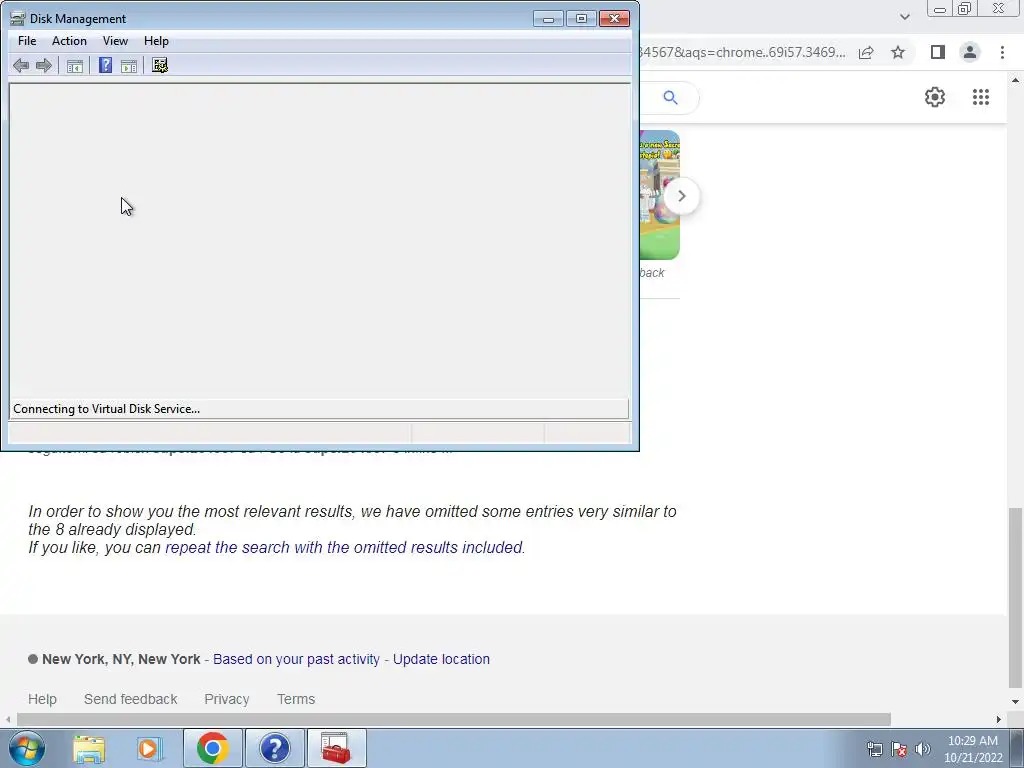Click the Send feedback footer link
Screen dimensions: 1024x768
[x=131, y=699]
